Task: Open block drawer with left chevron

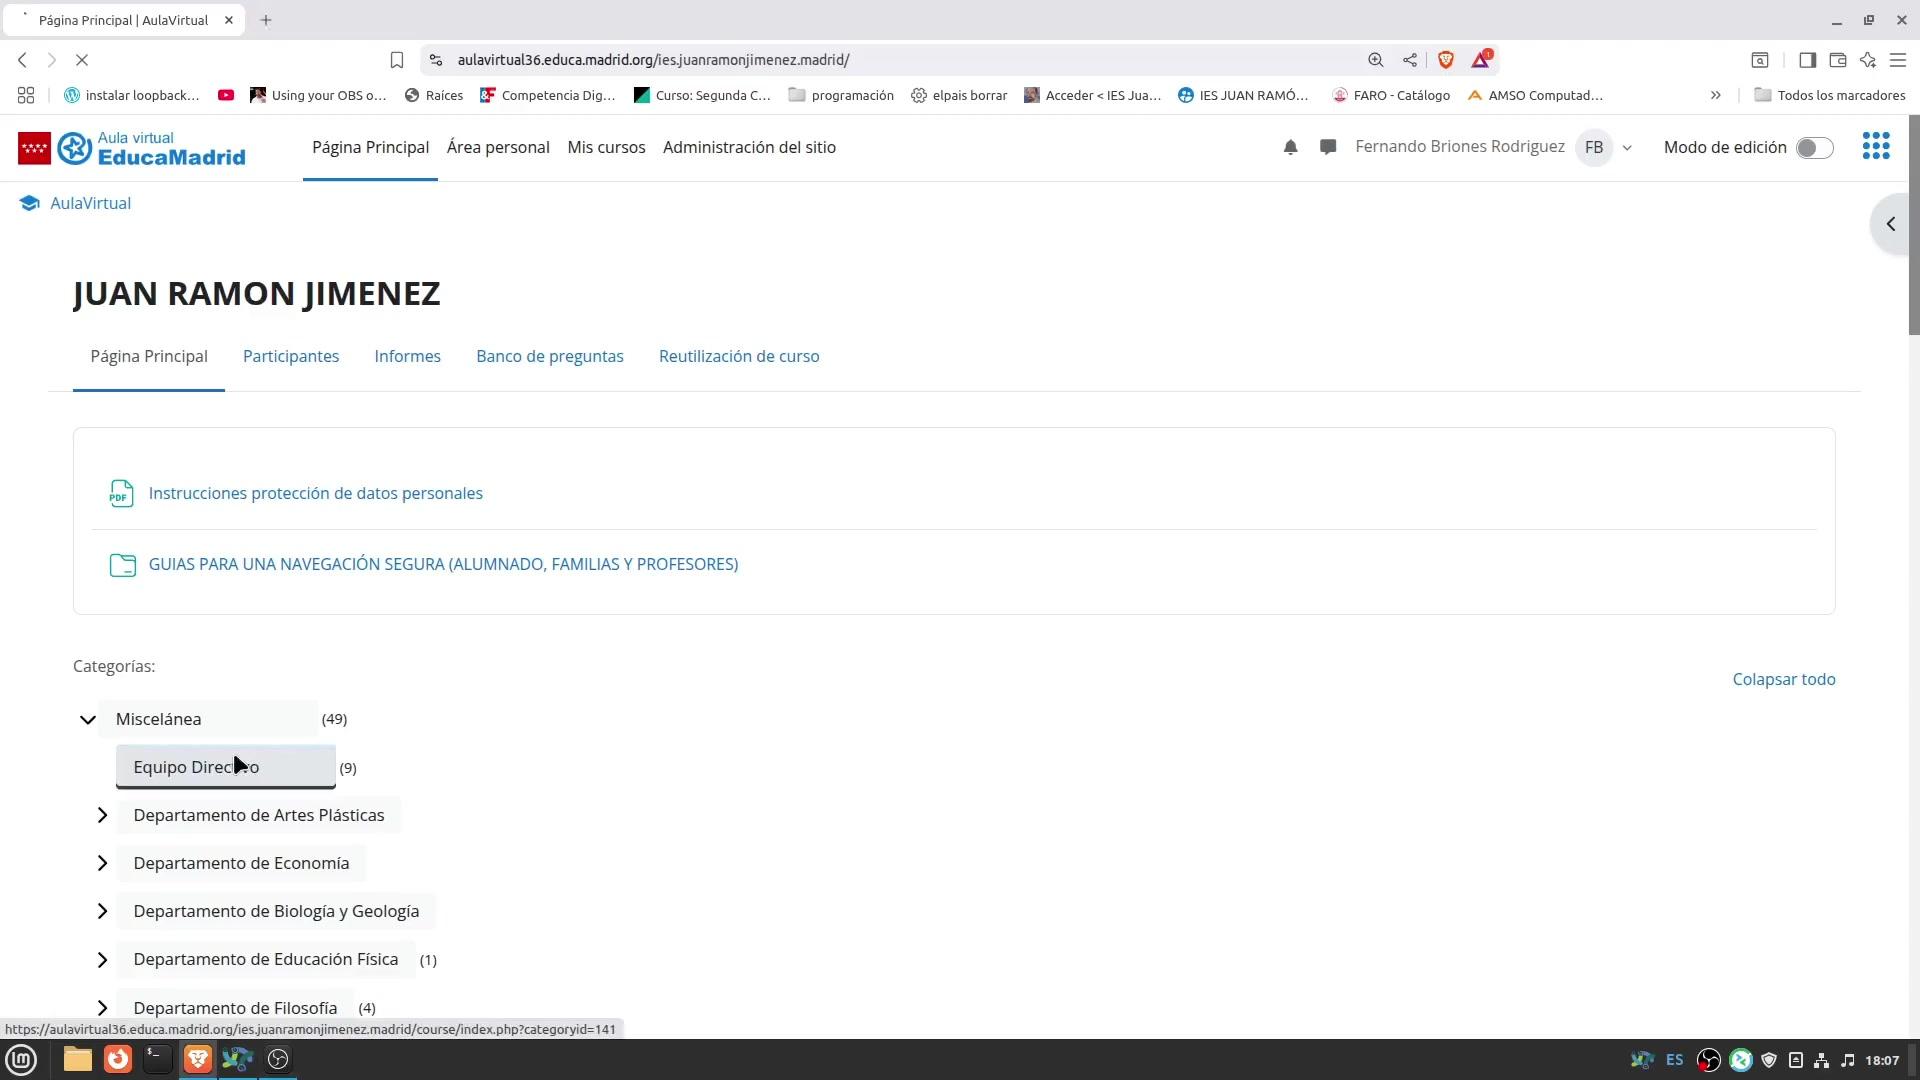Action: pyautogui.click(x=1891, y=224)
